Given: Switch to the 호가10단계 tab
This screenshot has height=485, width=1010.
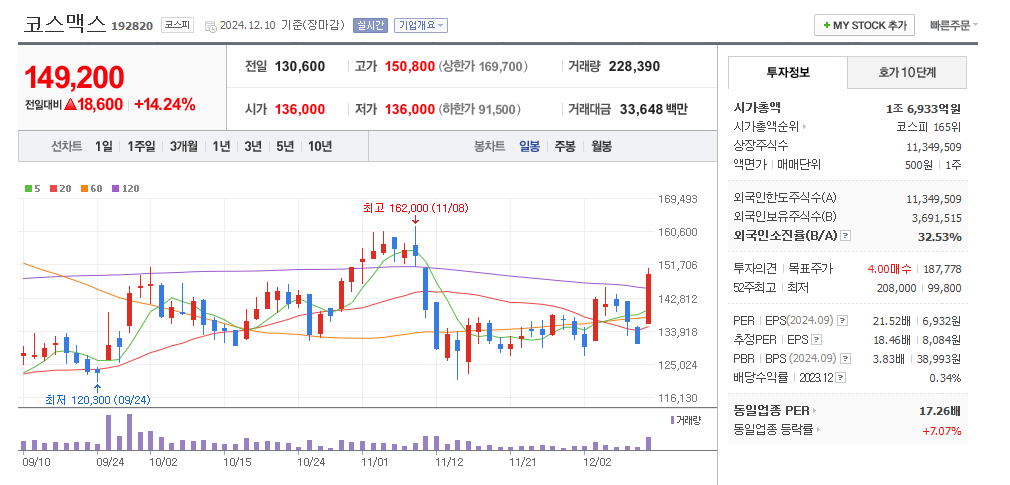Looking at the screenshot, I should [907, 72].
